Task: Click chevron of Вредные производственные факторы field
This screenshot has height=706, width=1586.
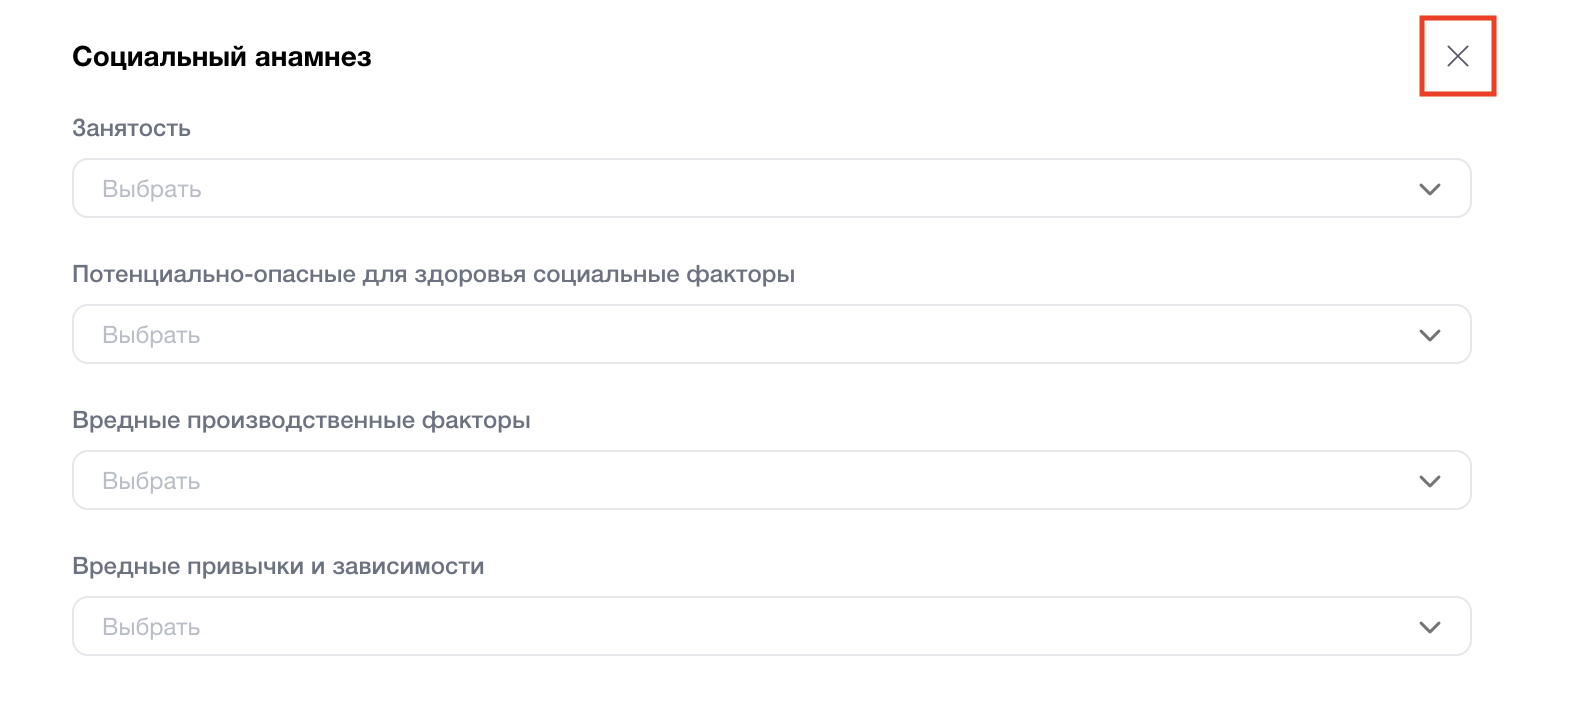Action: 1429,481
